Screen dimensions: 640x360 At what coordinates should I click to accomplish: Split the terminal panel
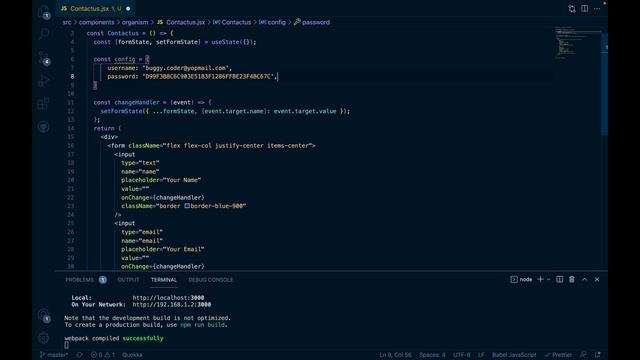point(560,279)
